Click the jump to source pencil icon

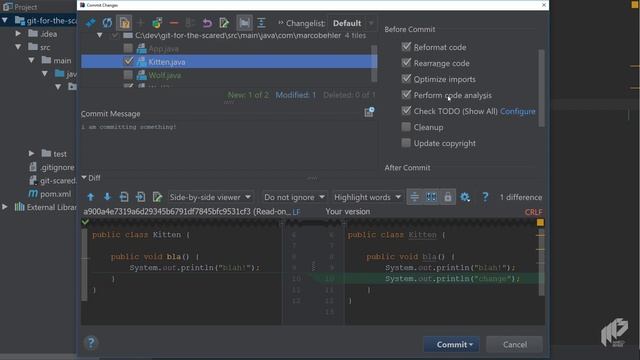pos(224,23)
